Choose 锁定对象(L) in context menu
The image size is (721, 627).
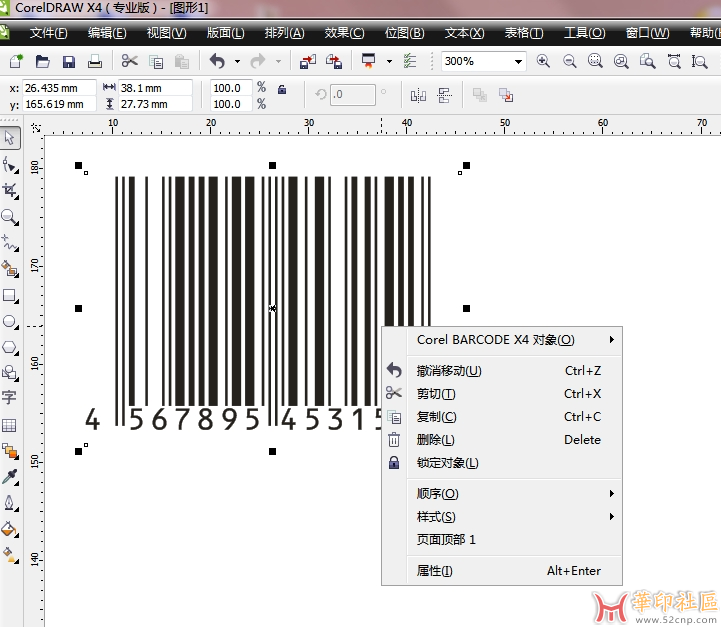click(x=502, y=462)
